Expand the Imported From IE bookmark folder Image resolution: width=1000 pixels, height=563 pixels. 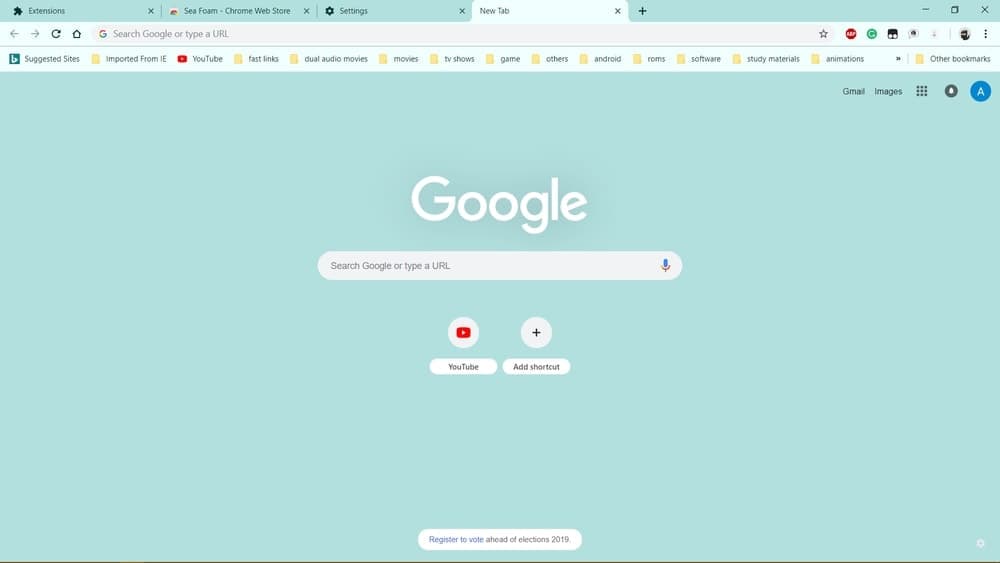(x=129, y=59)
